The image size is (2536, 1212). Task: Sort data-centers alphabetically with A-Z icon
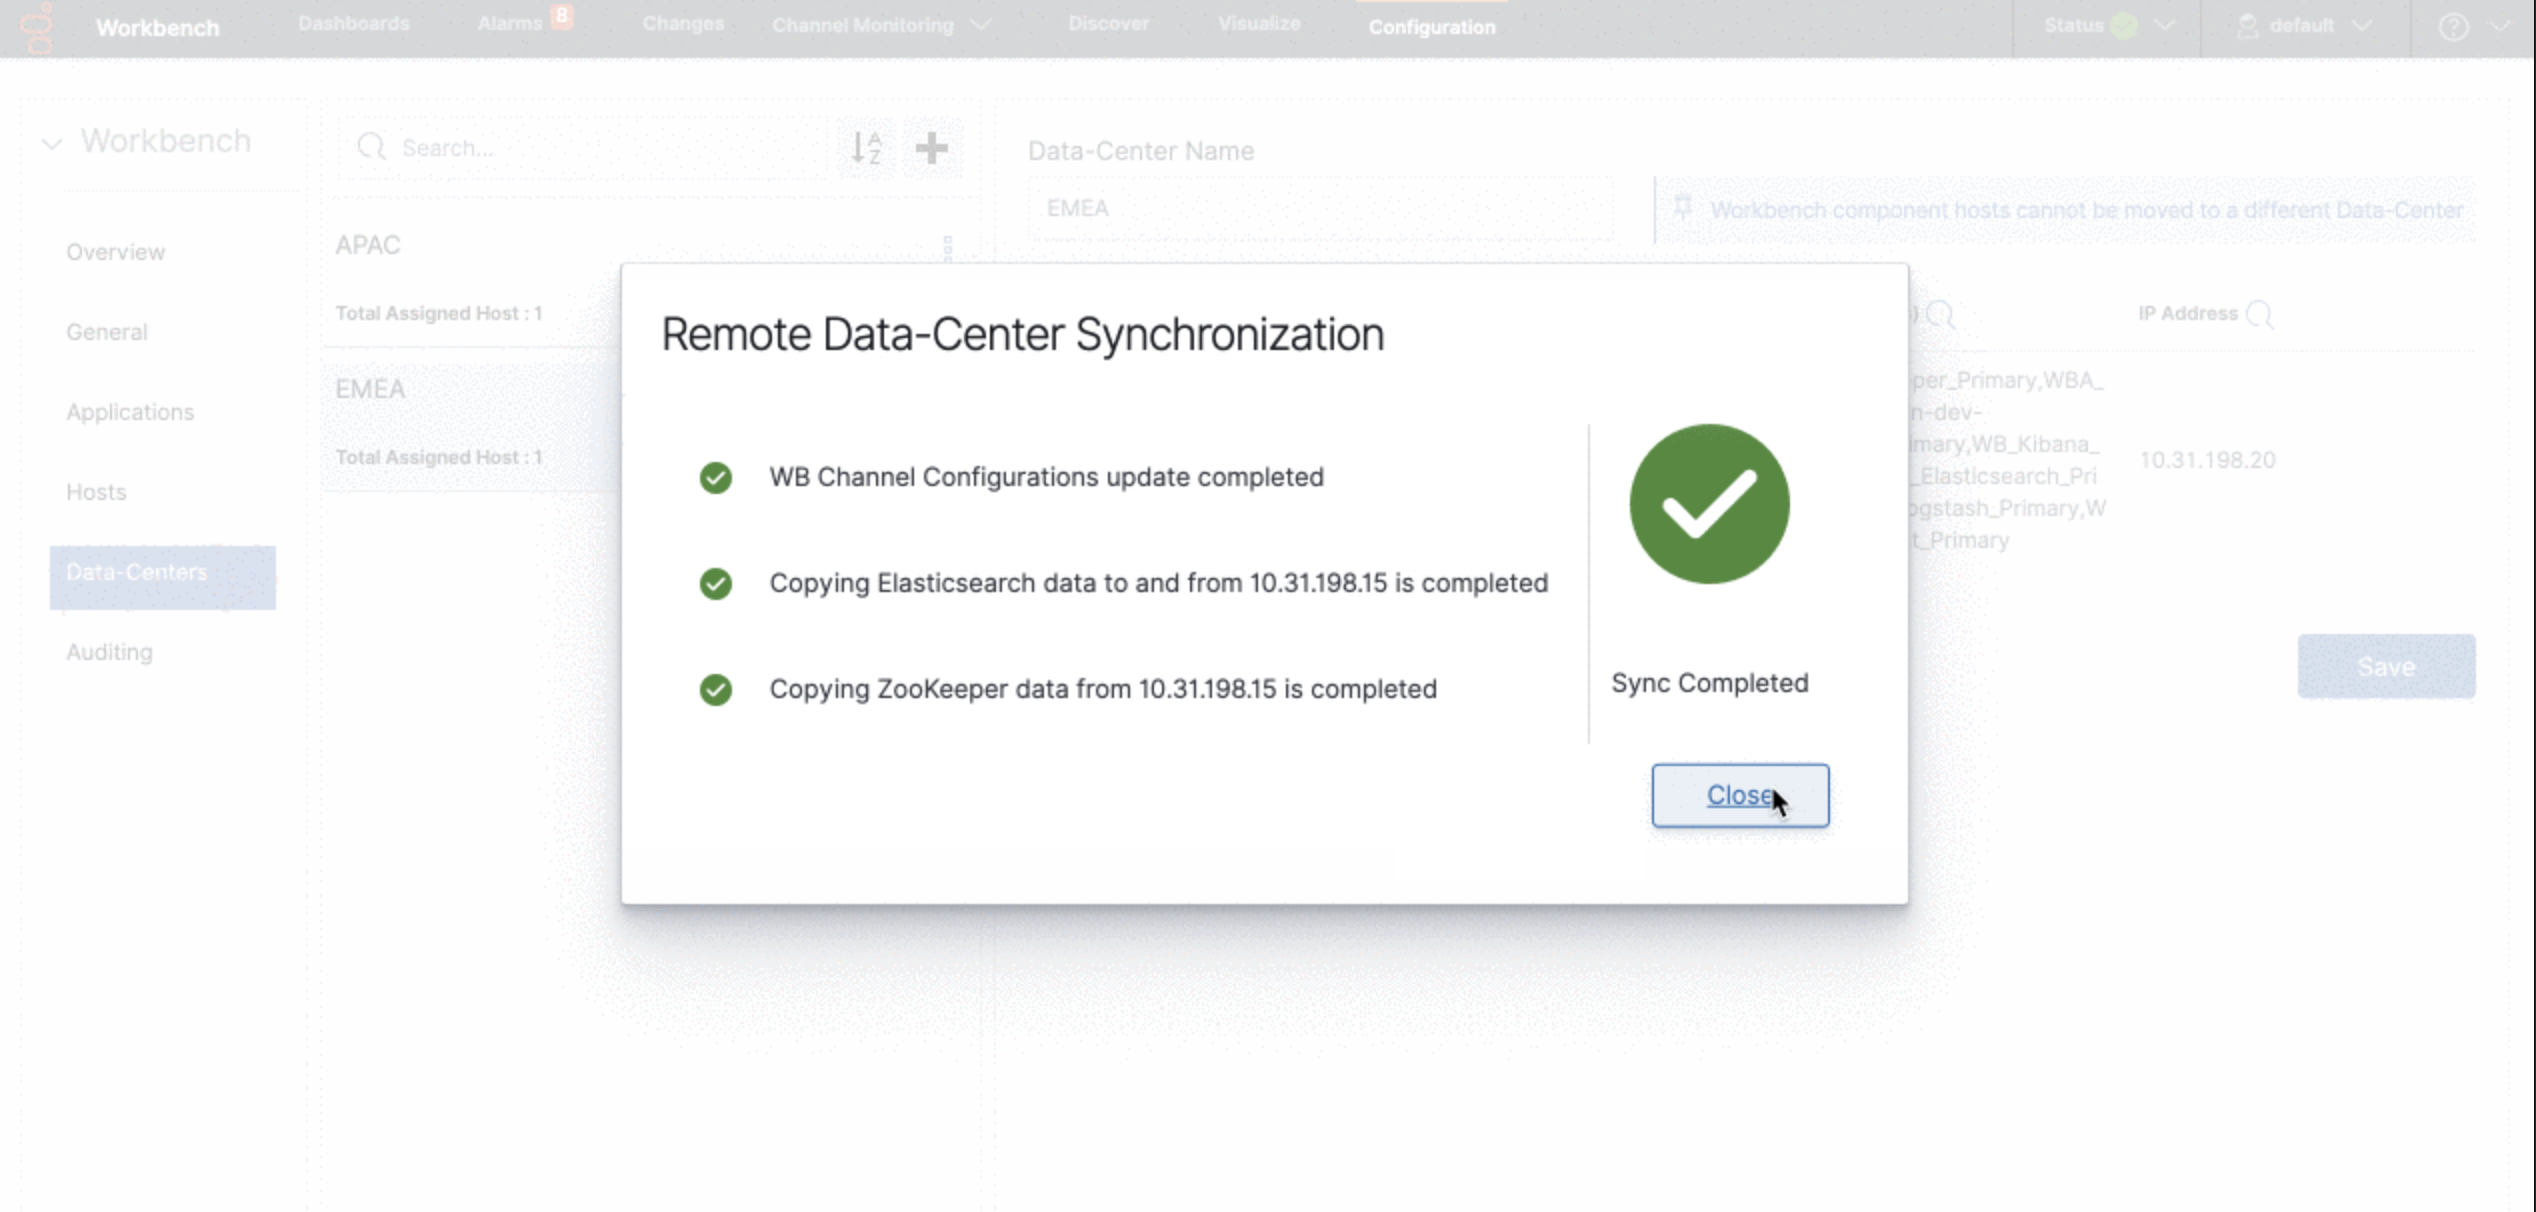coord(866,148)
